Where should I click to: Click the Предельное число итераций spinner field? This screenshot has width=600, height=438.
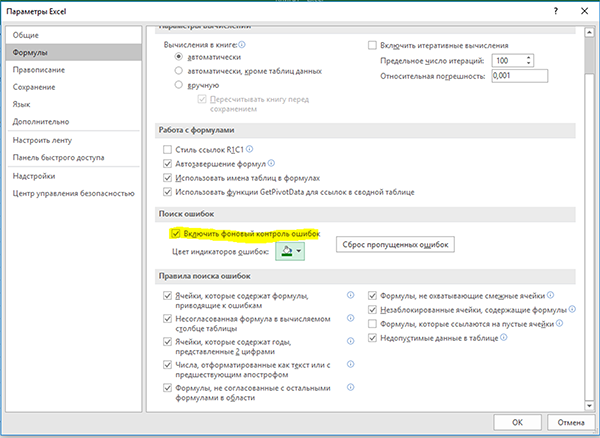point(512,60)
